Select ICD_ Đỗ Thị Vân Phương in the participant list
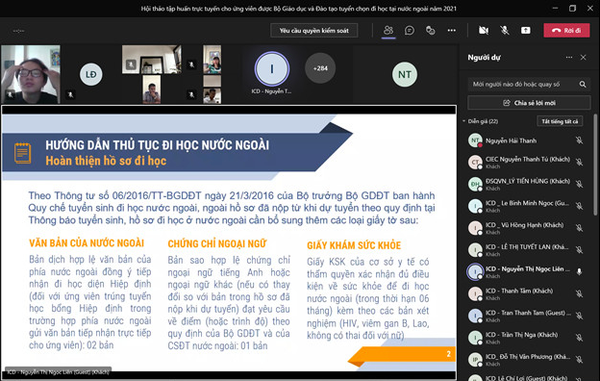This screenshot has width=600, height=381. coord(525,360)
